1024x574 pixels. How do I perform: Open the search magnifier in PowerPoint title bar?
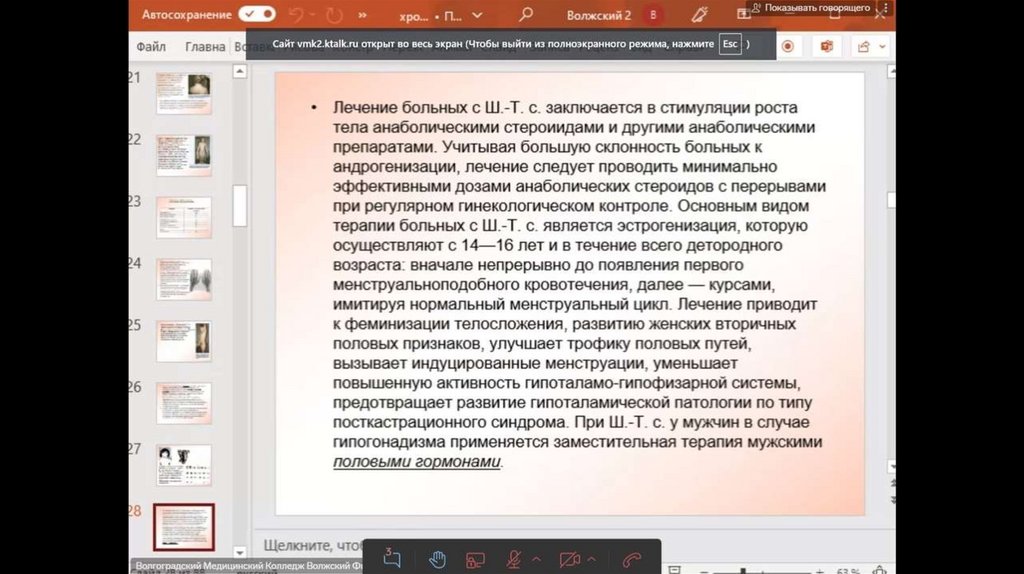click(526, 15)
